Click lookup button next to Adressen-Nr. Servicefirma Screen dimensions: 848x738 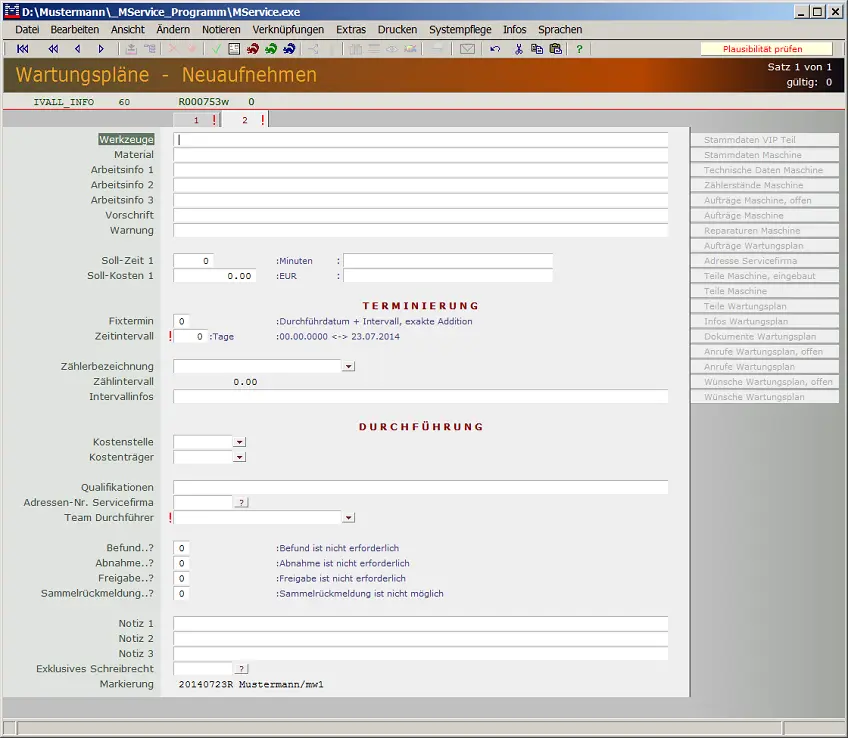[x=241, y=502]
